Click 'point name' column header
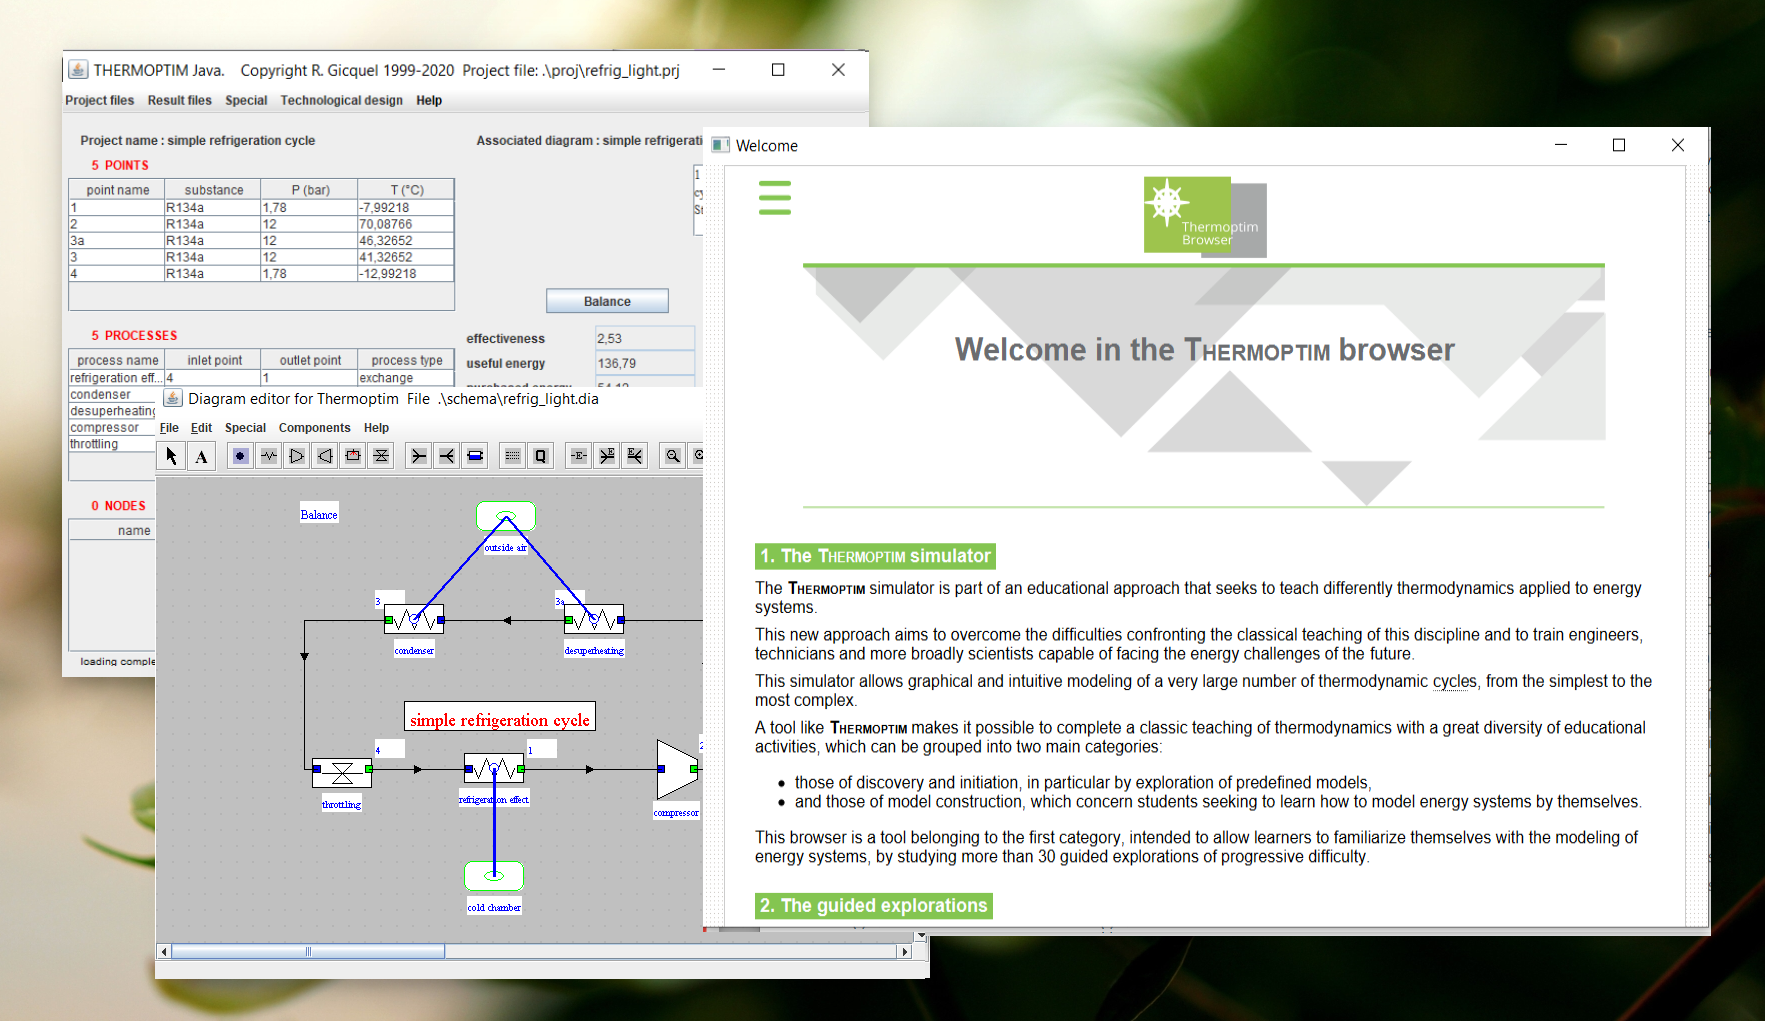Screen dimensions: 1765x1021 [117, 190]
